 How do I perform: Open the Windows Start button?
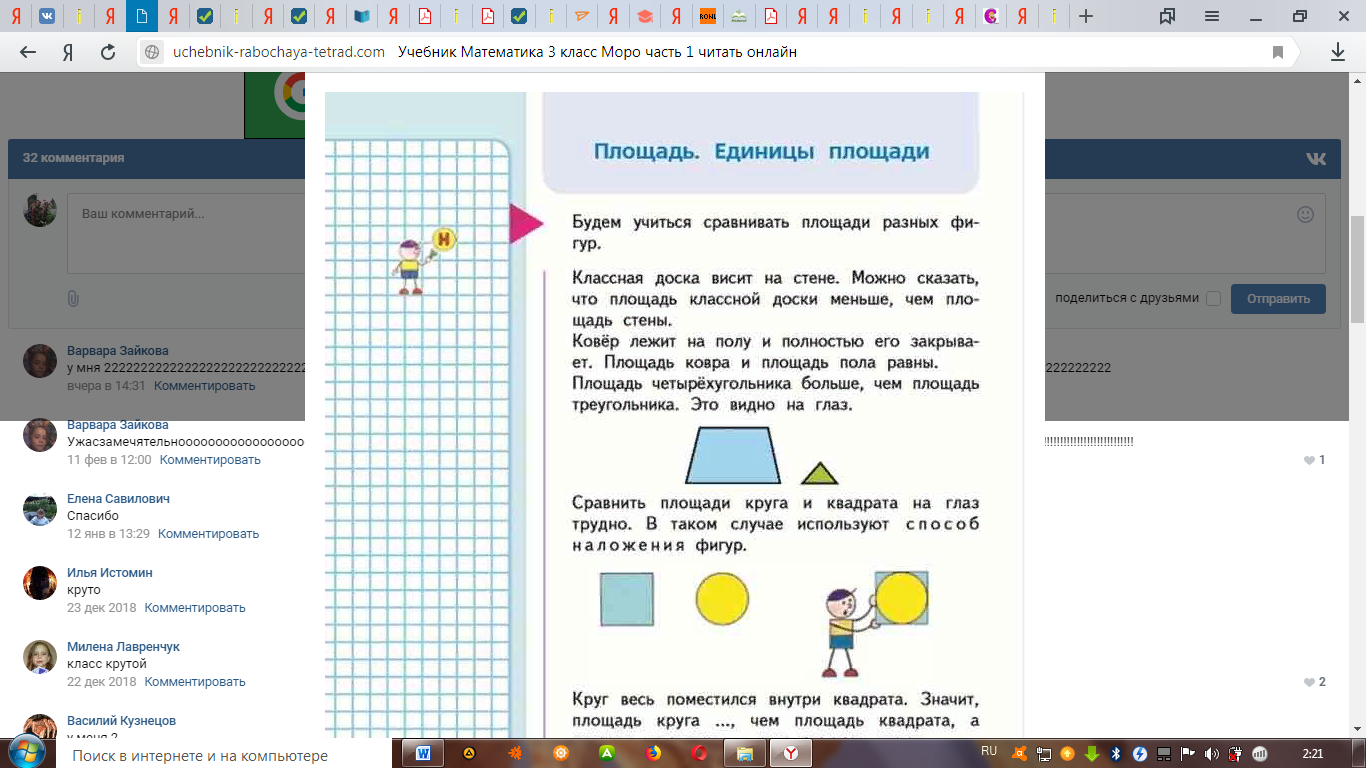tap(26, 752)
